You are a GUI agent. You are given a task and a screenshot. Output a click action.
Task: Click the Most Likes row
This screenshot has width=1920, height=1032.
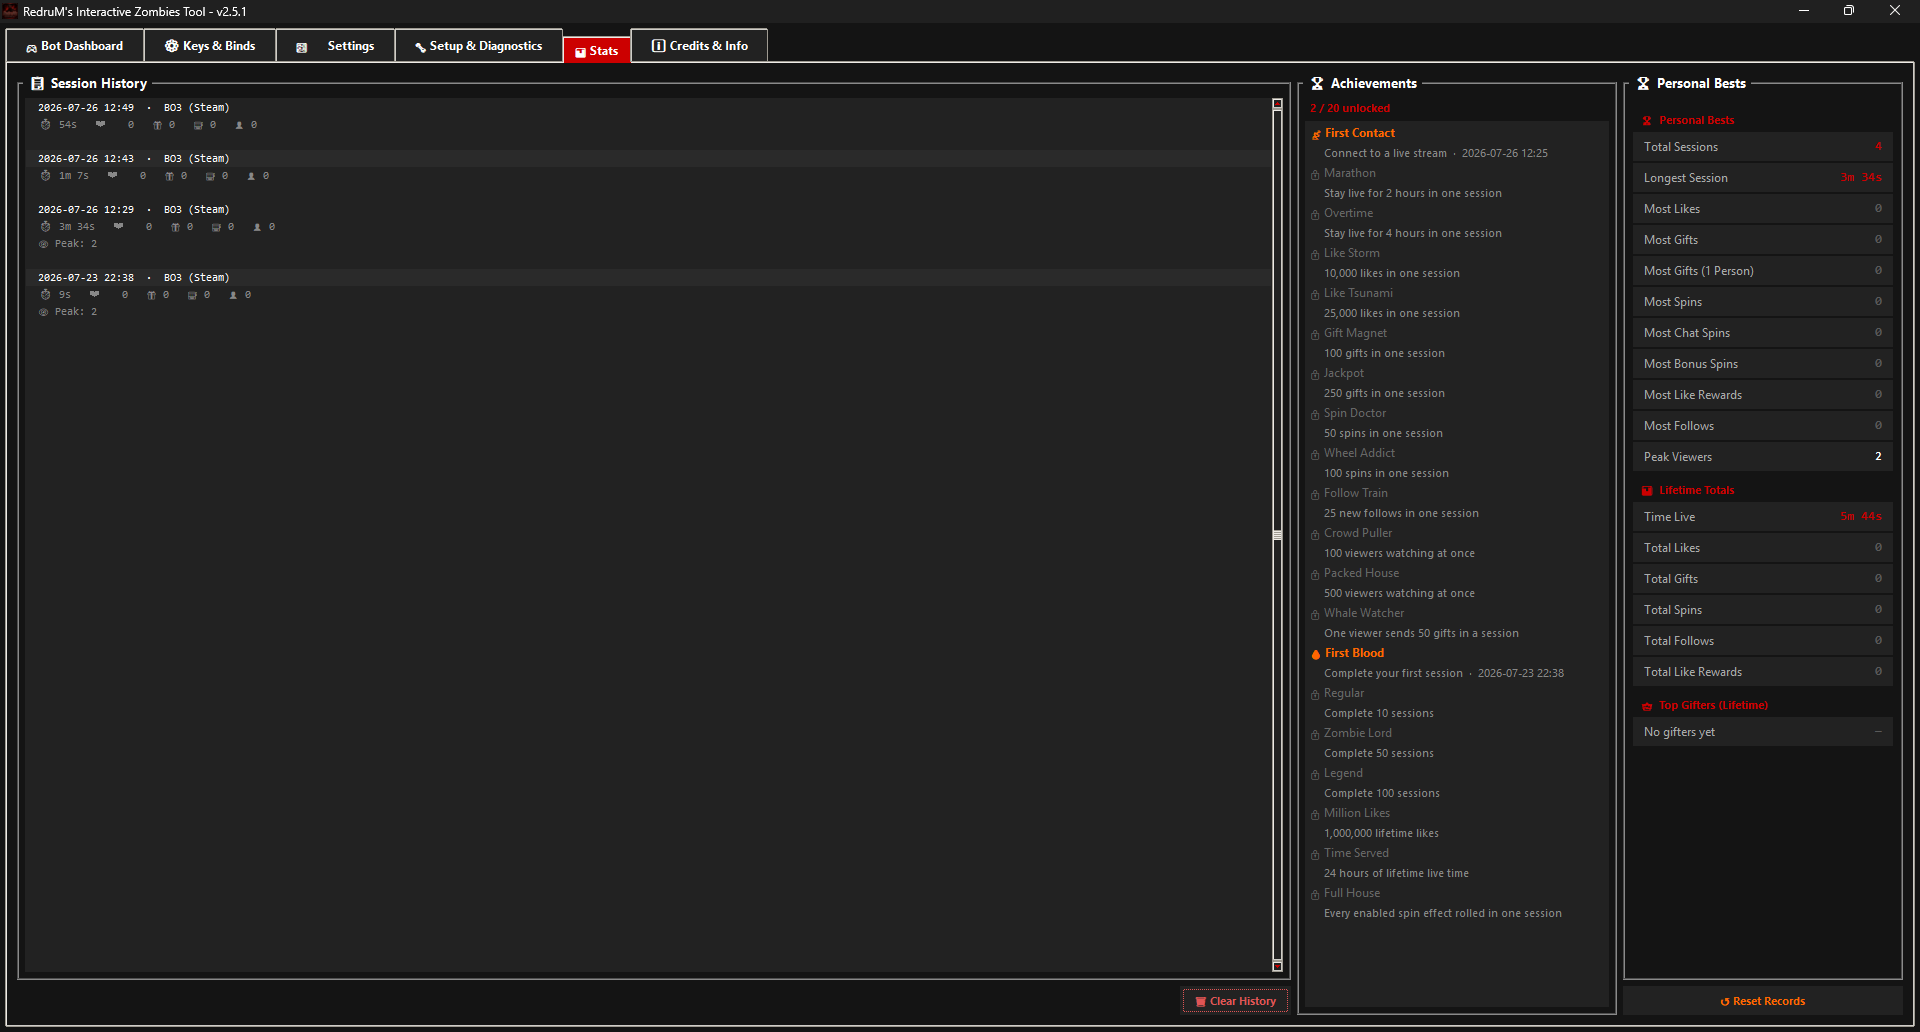1762,209
